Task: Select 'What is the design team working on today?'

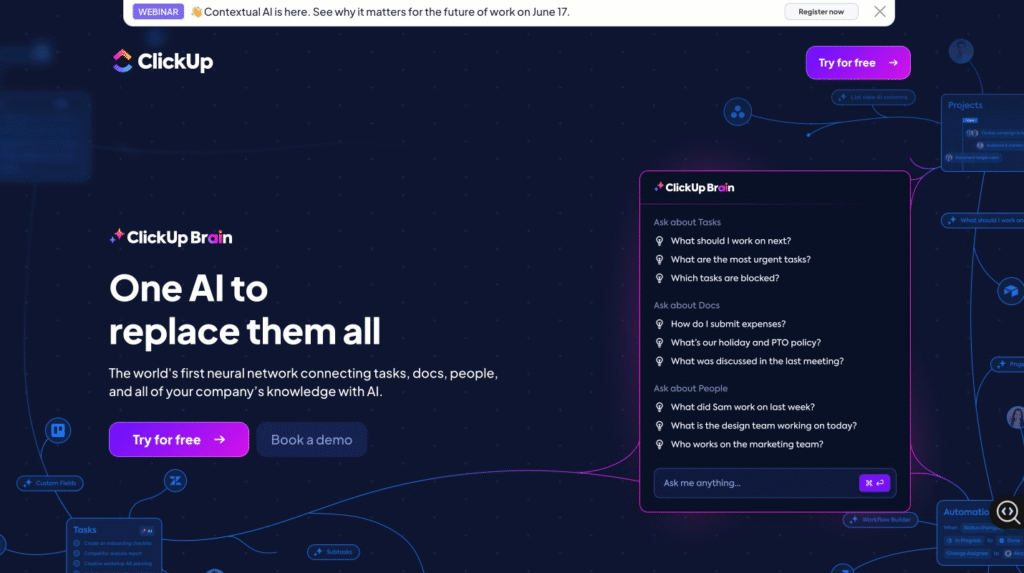Action: 763,425
